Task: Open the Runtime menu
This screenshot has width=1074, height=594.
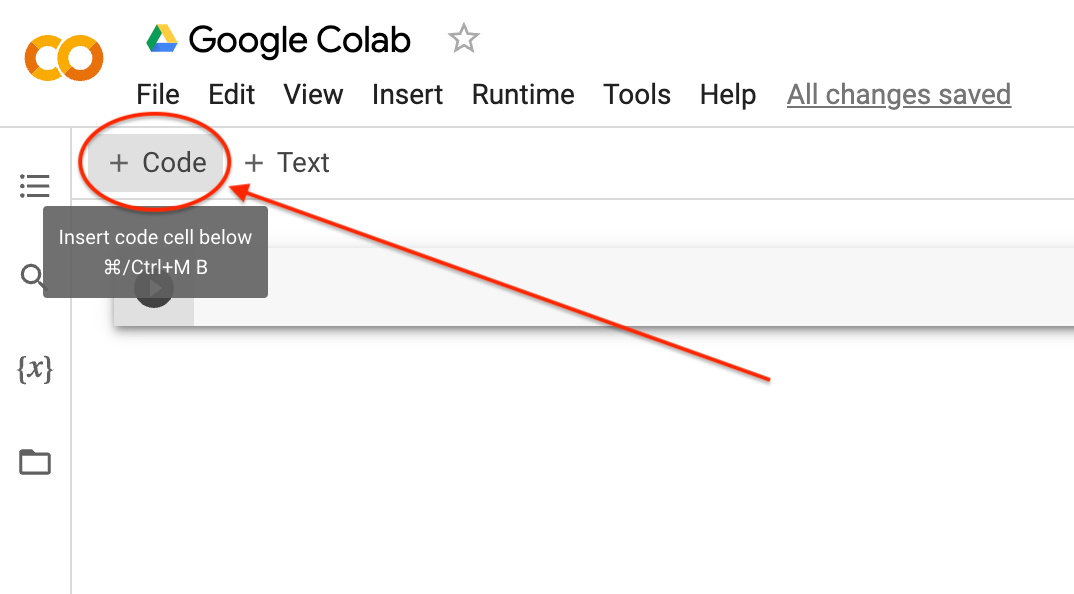Action: tap(522, 94)
